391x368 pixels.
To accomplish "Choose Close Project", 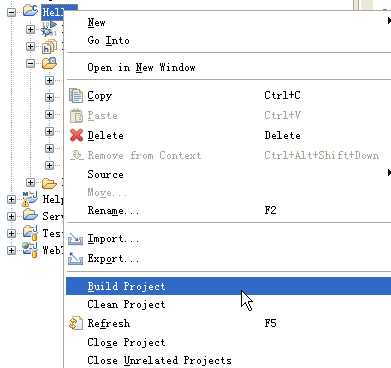I will click(x=228, y=342).
